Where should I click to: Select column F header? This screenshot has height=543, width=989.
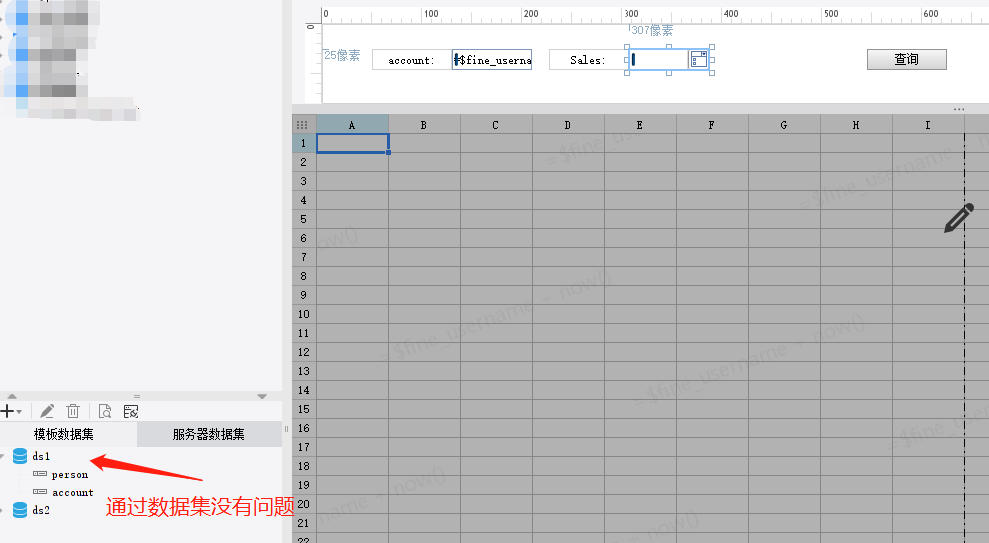coord(711,125)
